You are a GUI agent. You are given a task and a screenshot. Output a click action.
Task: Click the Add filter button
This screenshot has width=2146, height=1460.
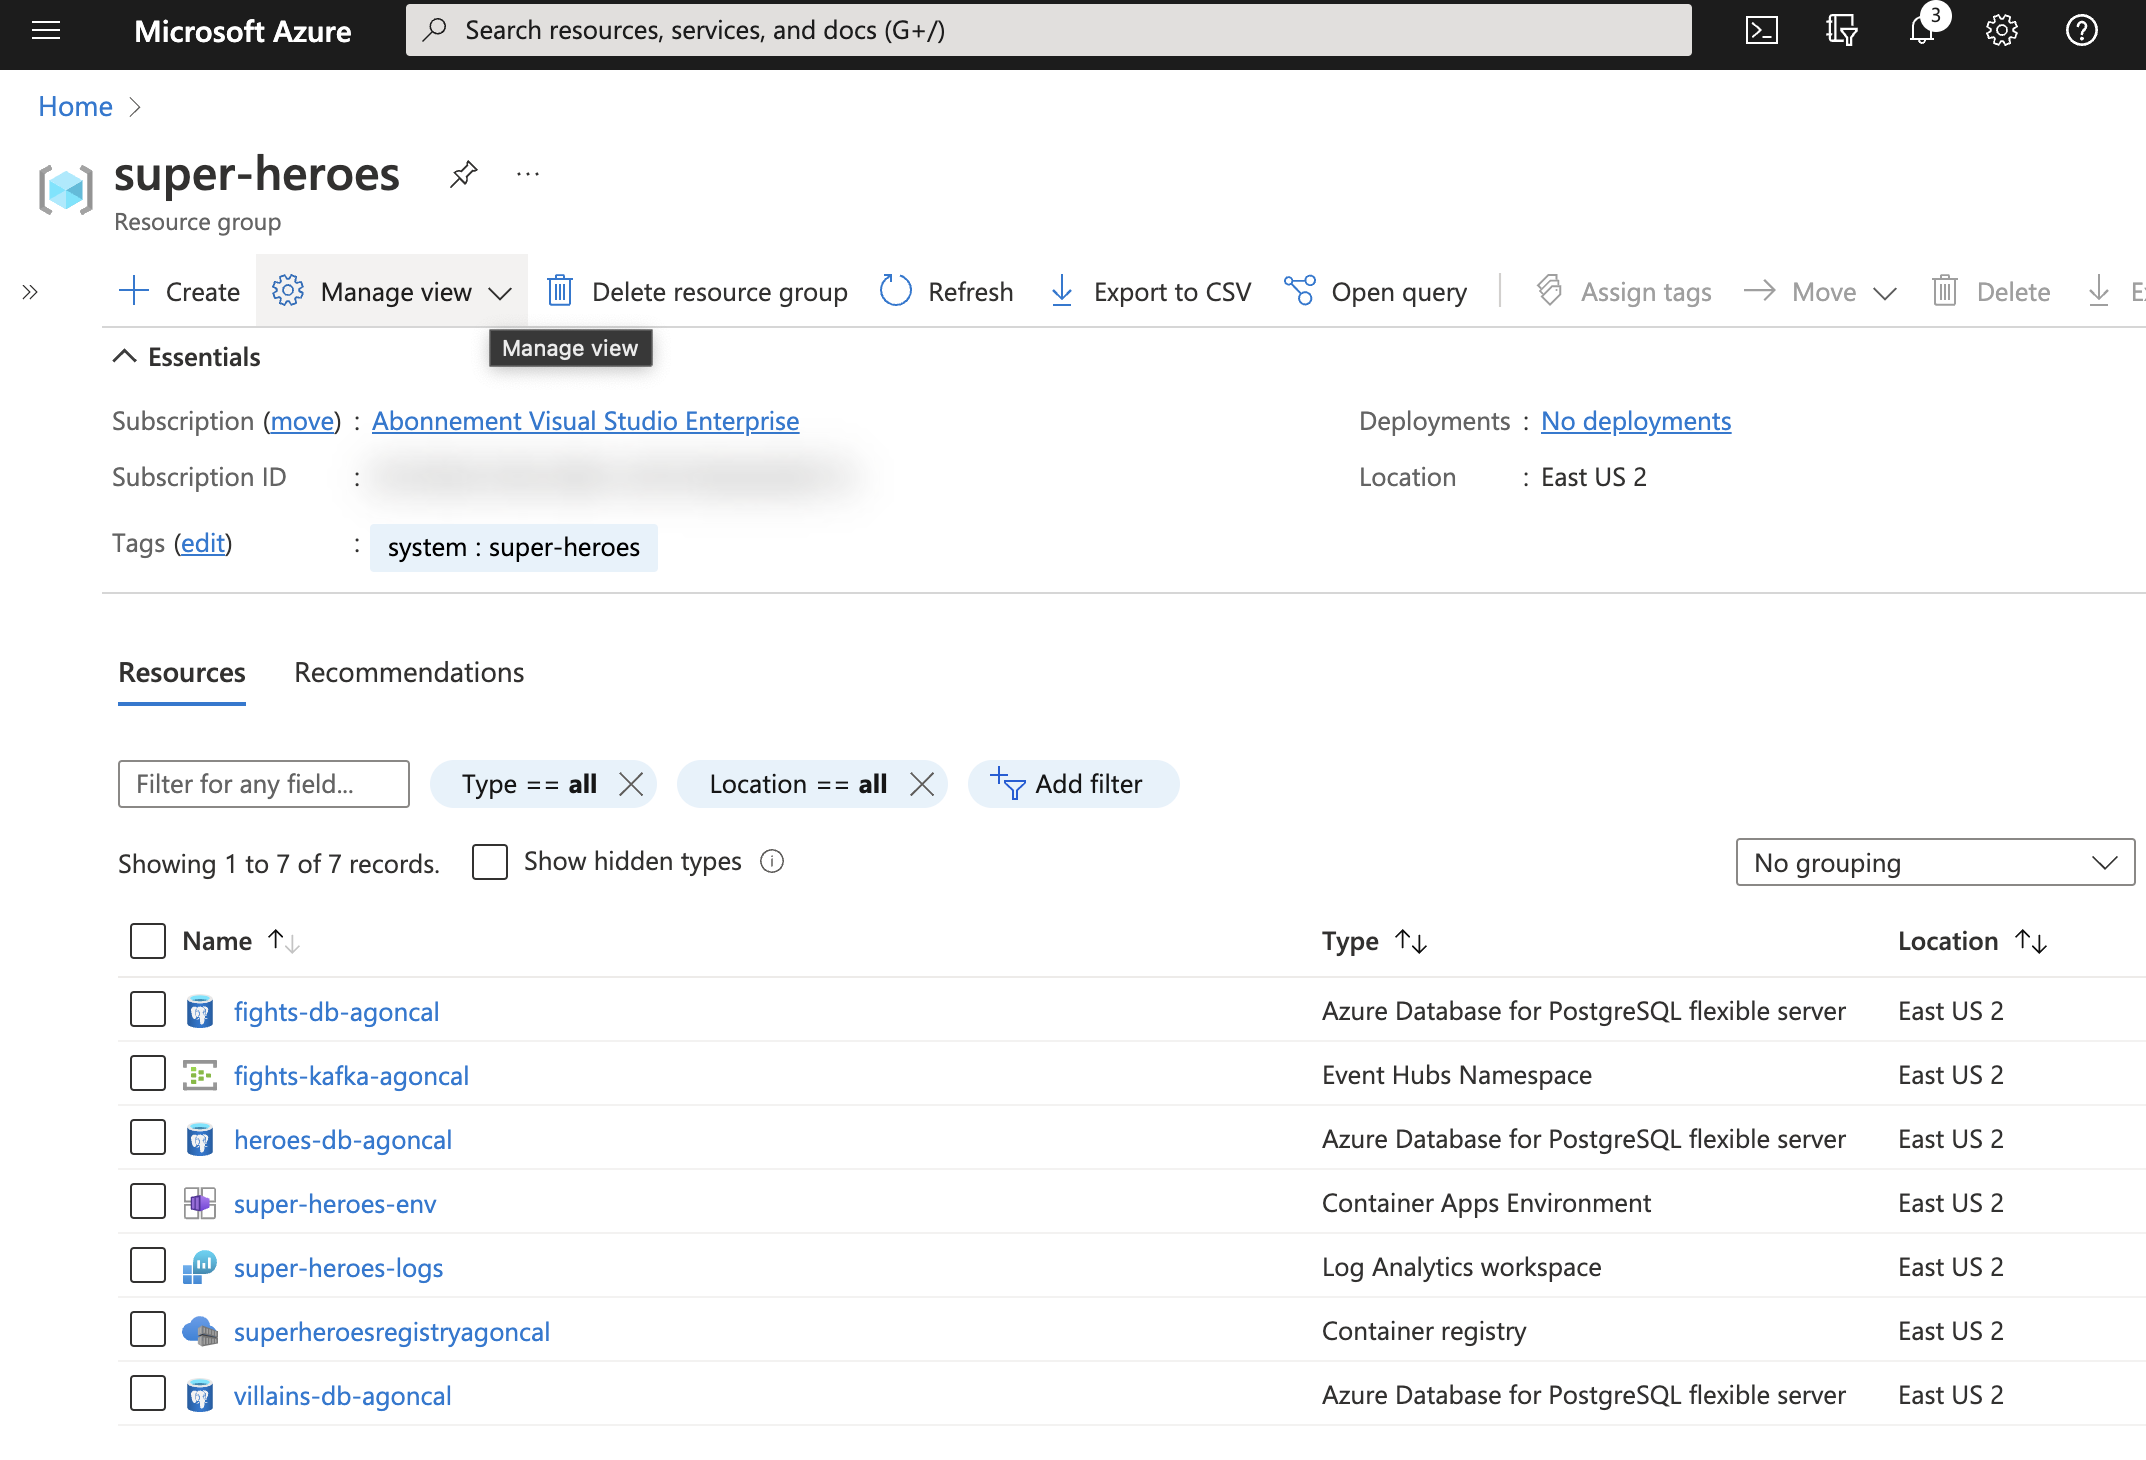coord(1069,782)
